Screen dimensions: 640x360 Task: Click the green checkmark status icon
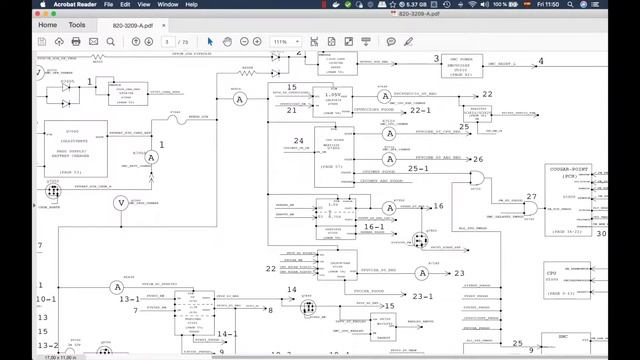pos(348,4)
